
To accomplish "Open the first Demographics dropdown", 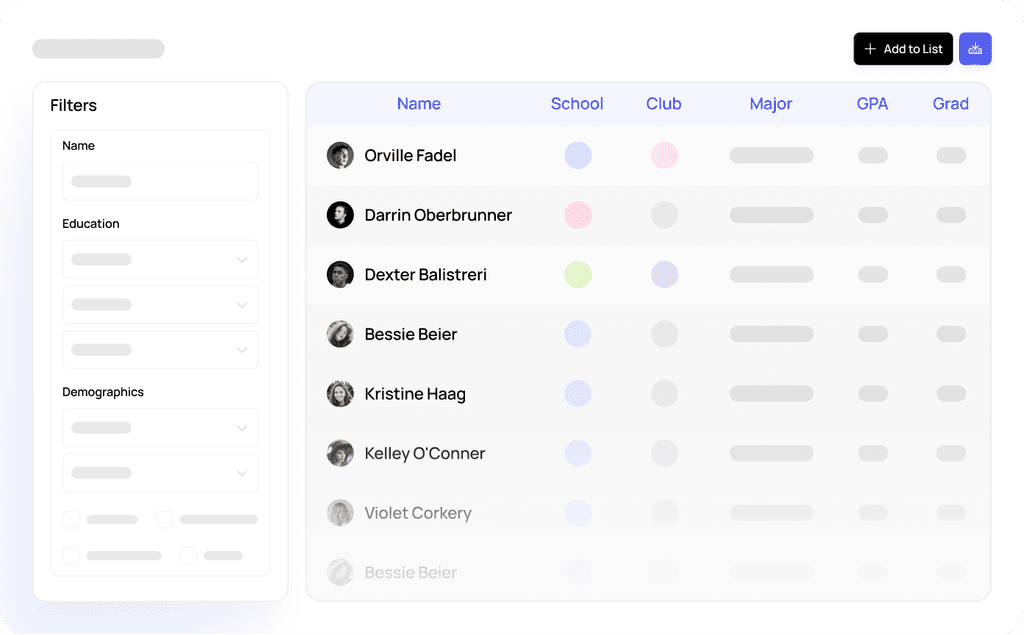I will tap(160, 427).
